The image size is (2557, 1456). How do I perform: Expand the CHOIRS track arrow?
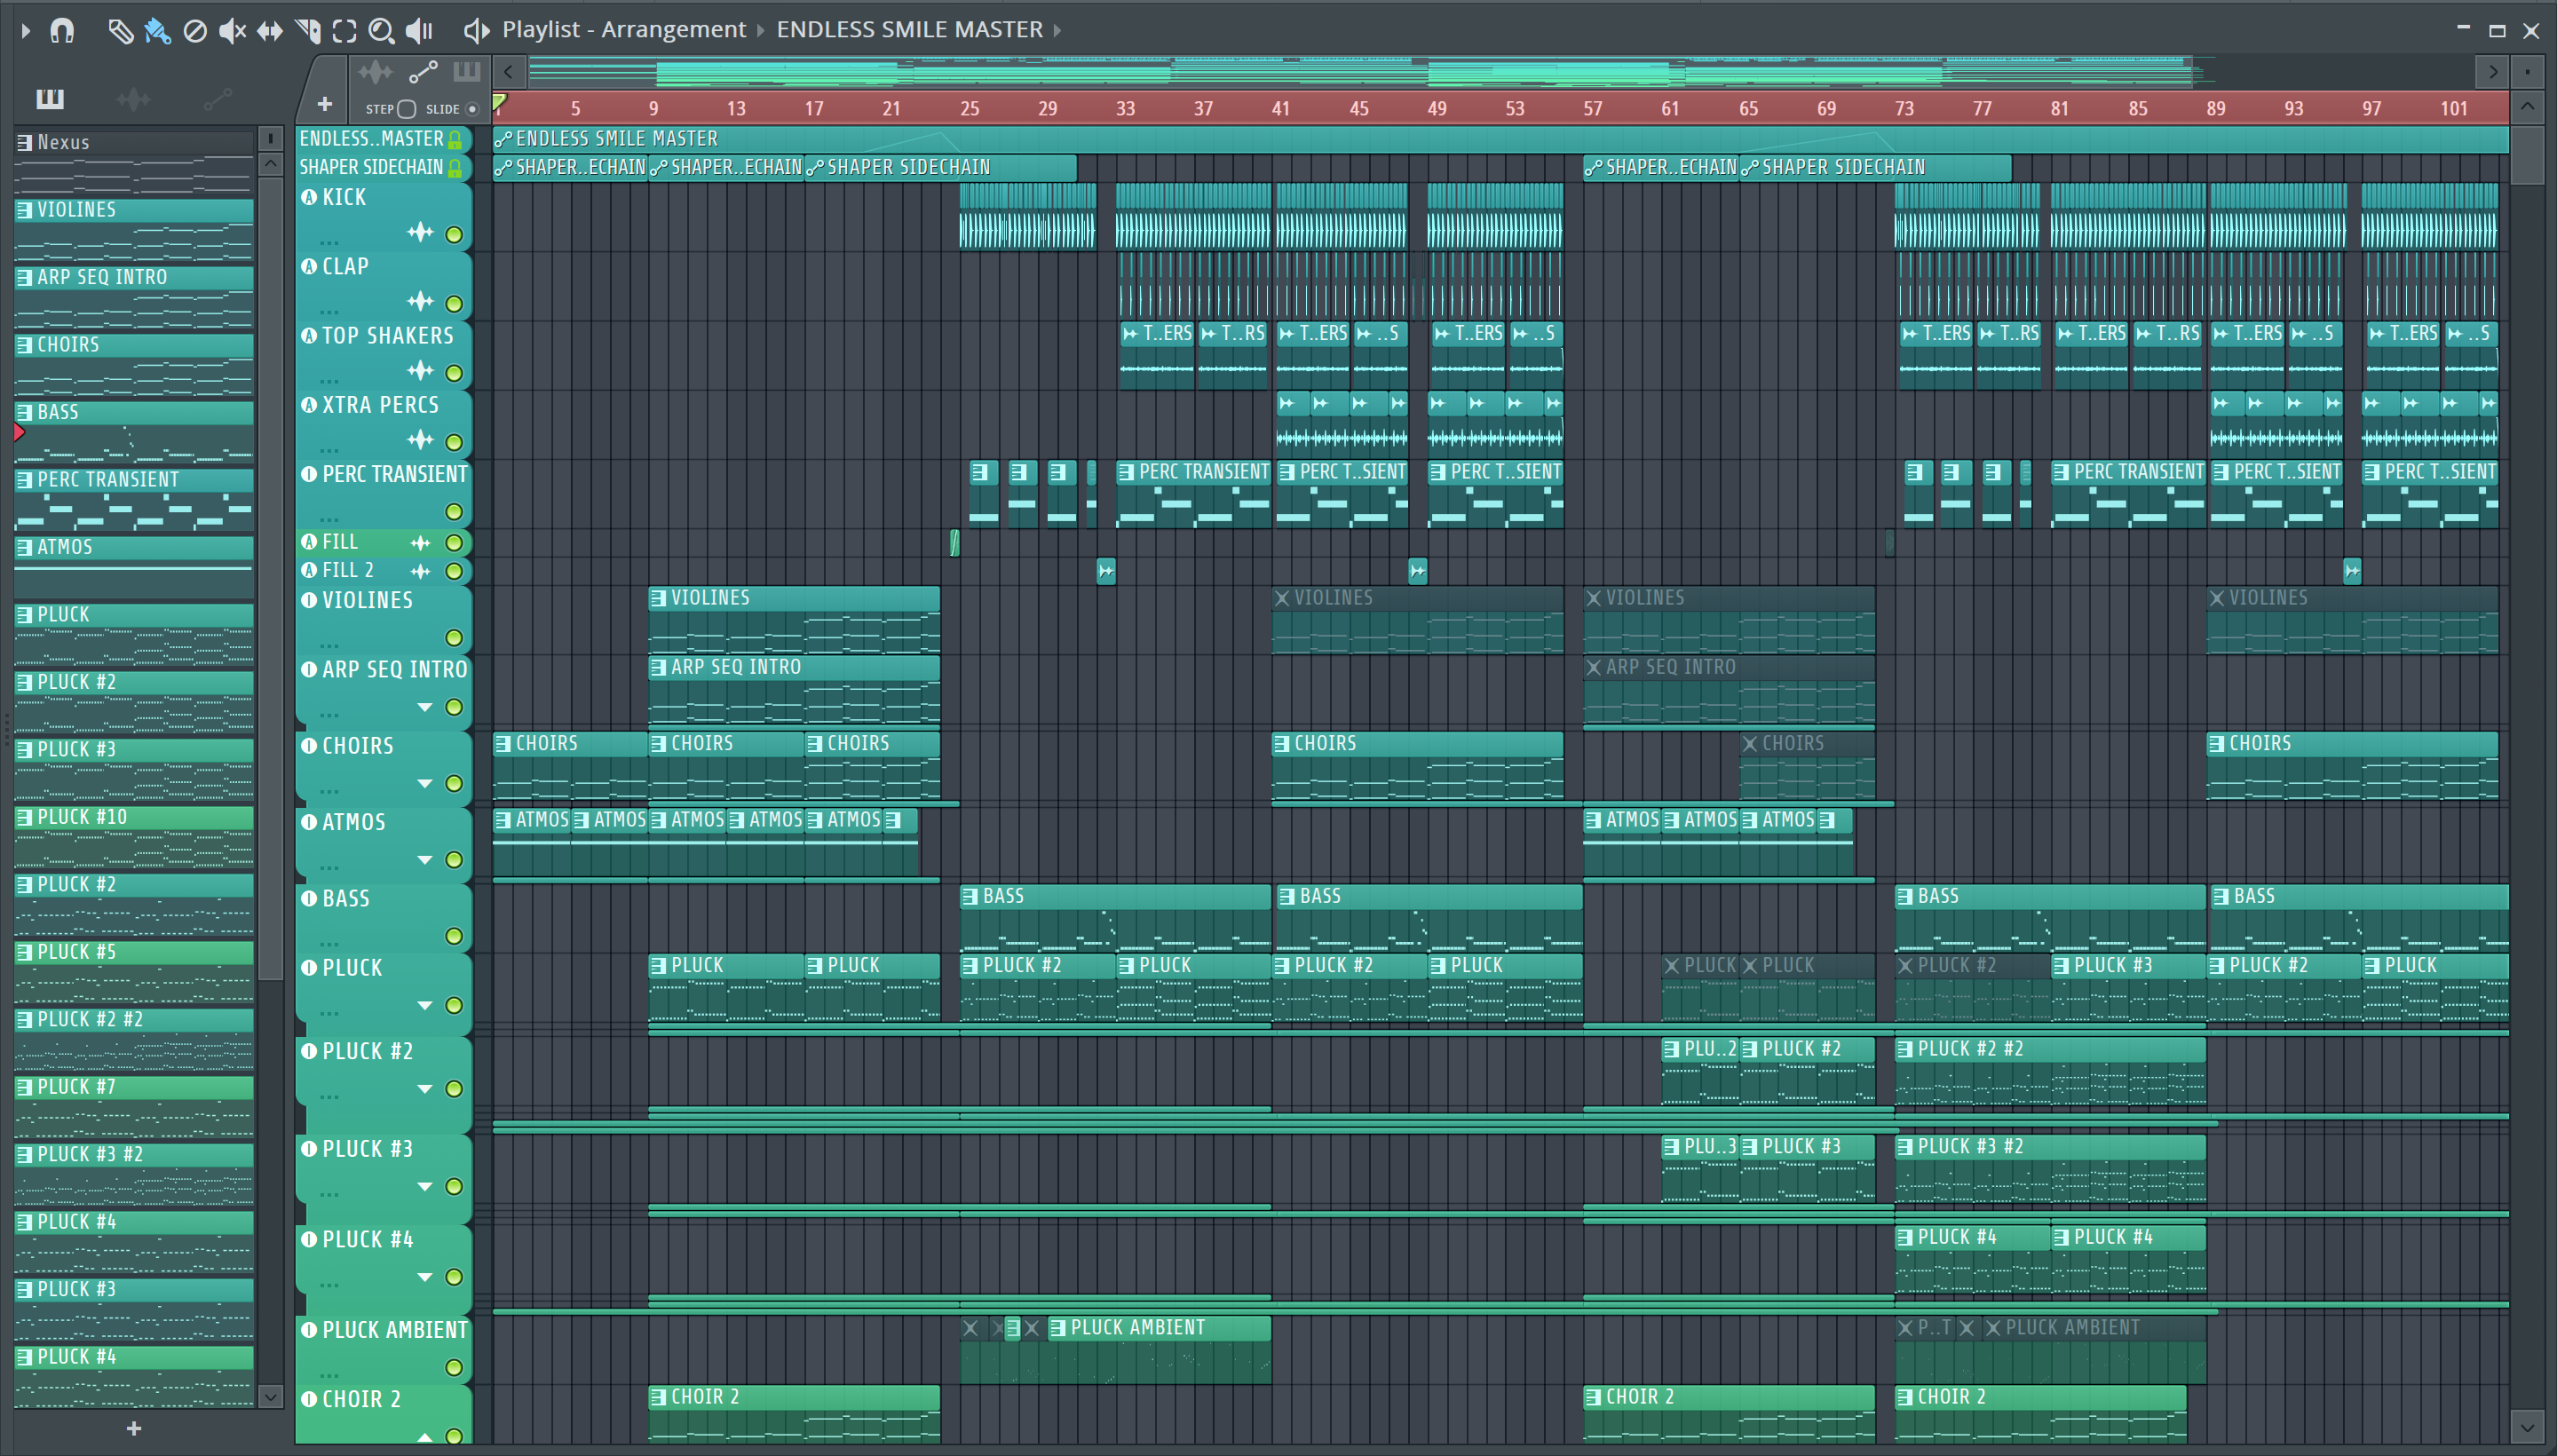(425, 784)
